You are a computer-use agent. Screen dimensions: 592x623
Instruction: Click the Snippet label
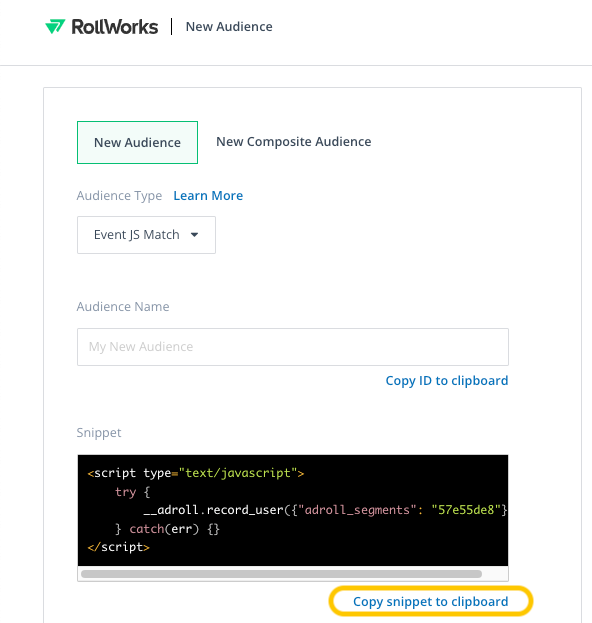point(99,432)
